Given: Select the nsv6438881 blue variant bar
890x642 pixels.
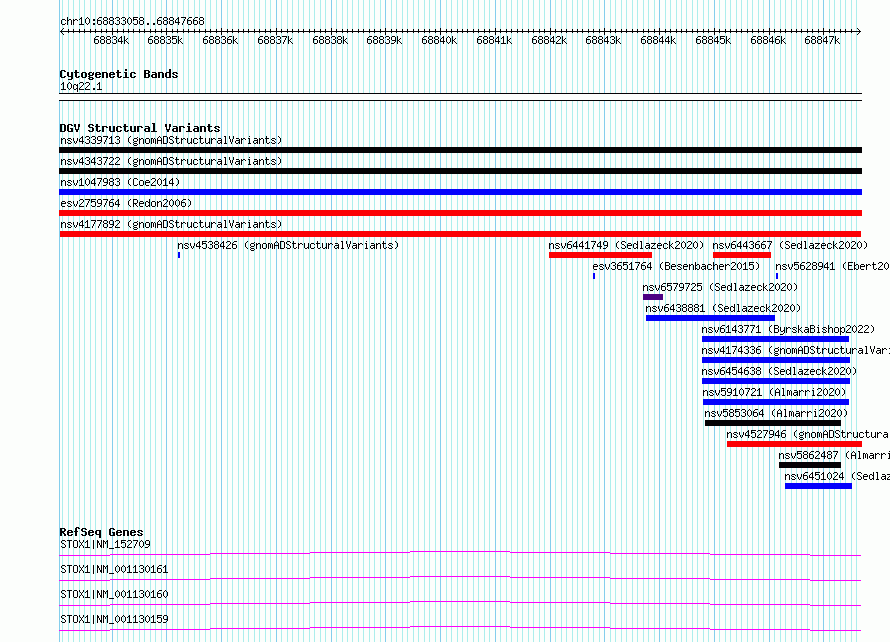Looking at the screenshot, I should [x=710, y=318].
